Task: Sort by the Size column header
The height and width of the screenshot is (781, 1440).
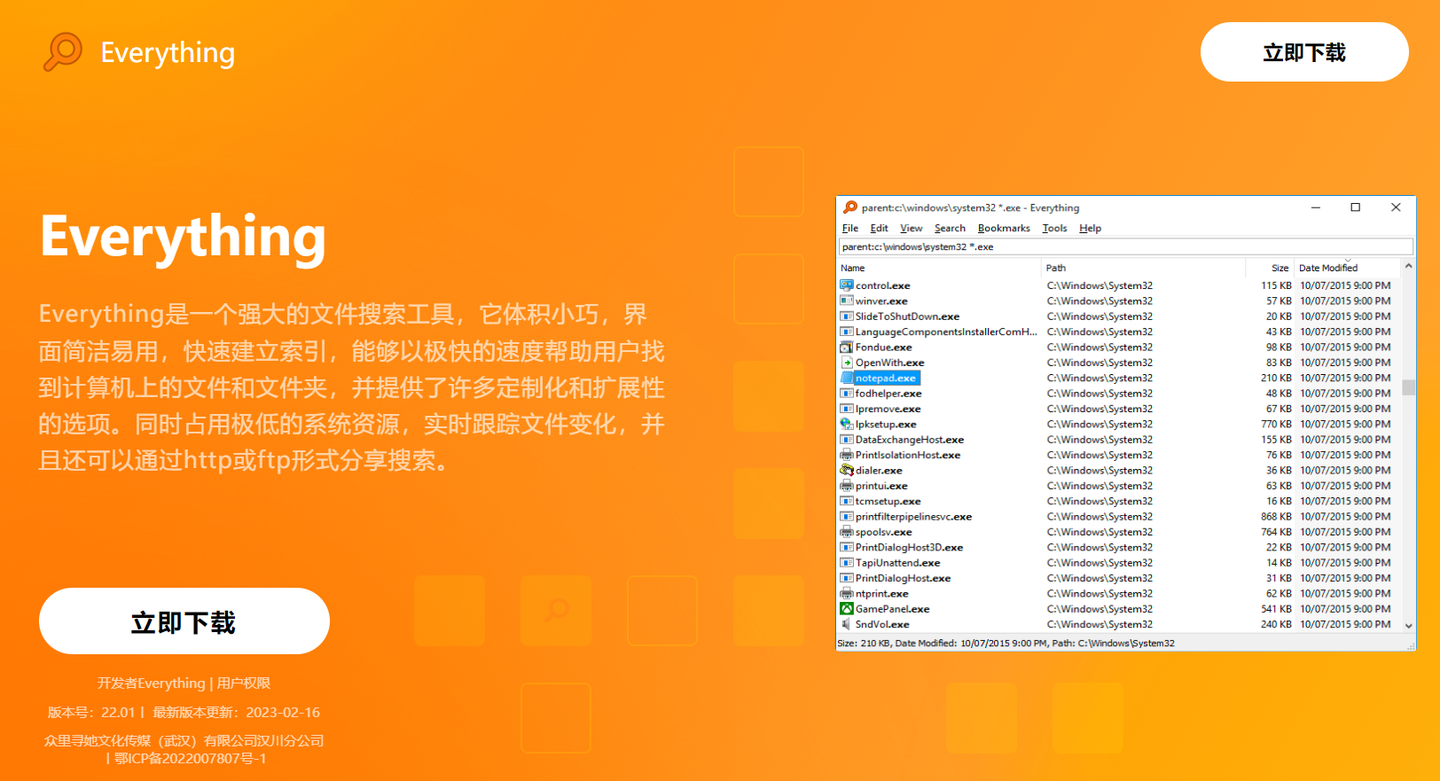Action: coord(1270,268)
